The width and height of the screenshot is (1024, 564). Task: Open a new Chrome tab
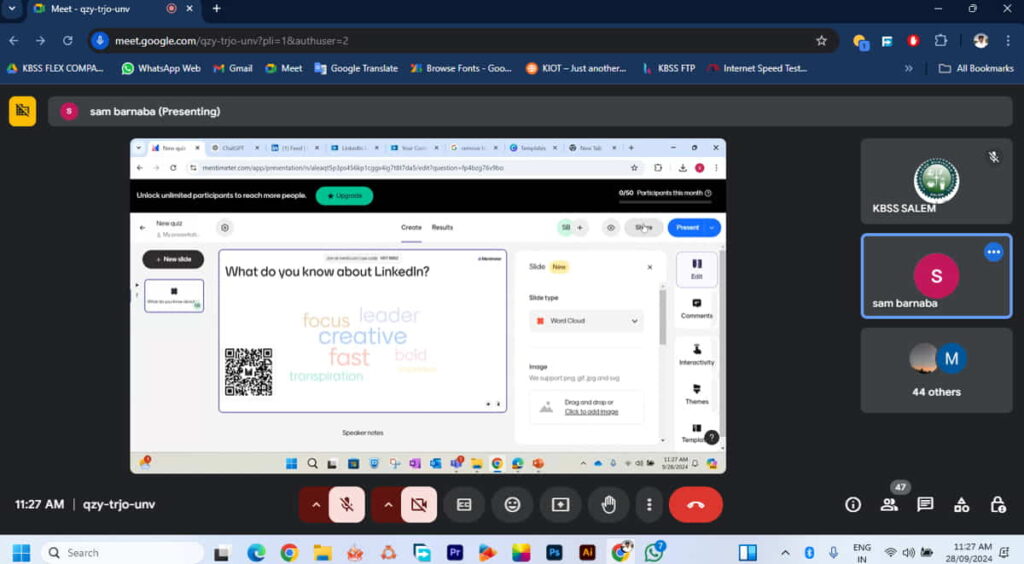pyautogui.click(x=216, y=8)
